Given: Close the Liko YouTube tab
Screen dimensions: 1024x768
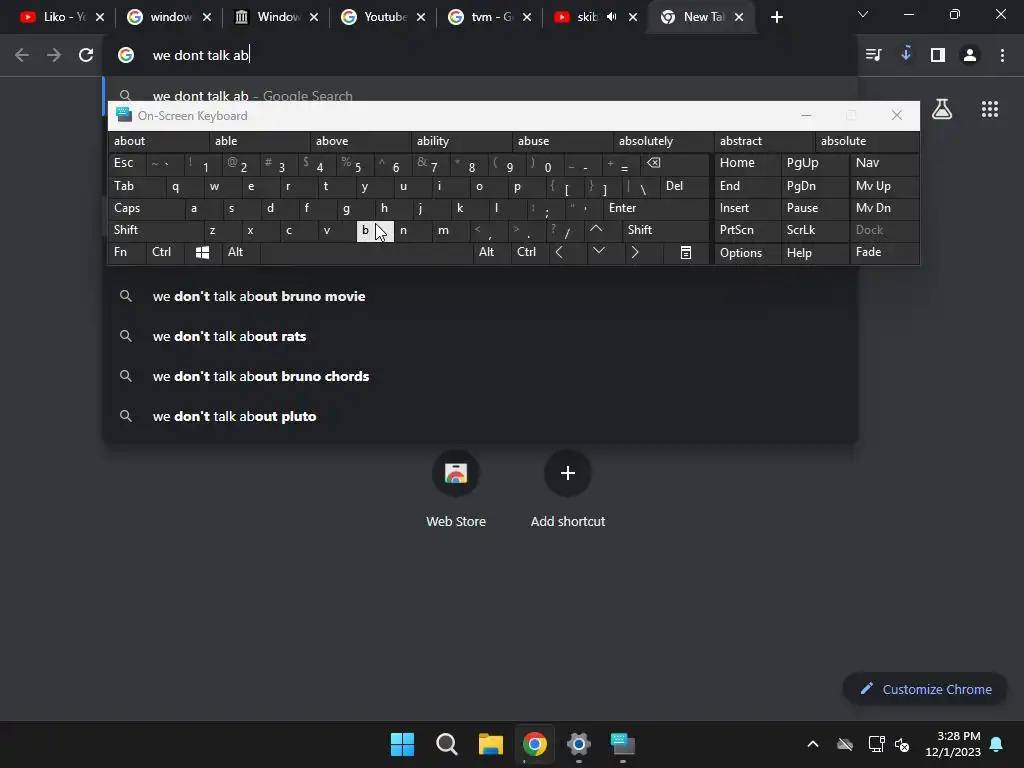Looking at the screenshot, I should (100, 17).
